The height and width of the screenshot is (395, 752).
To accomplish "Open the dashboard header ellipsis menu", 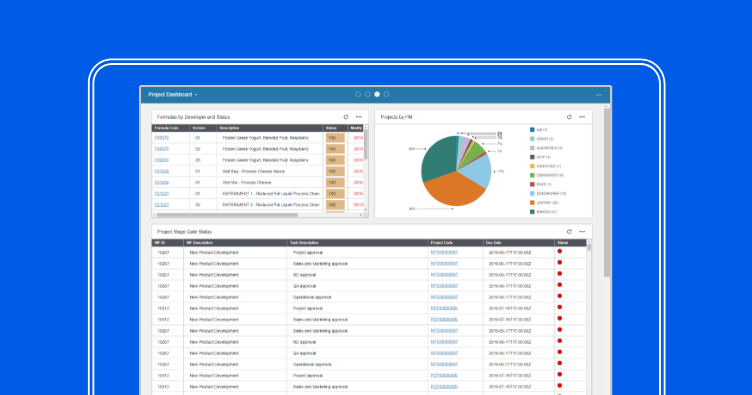I will click(x=599, y=95).
